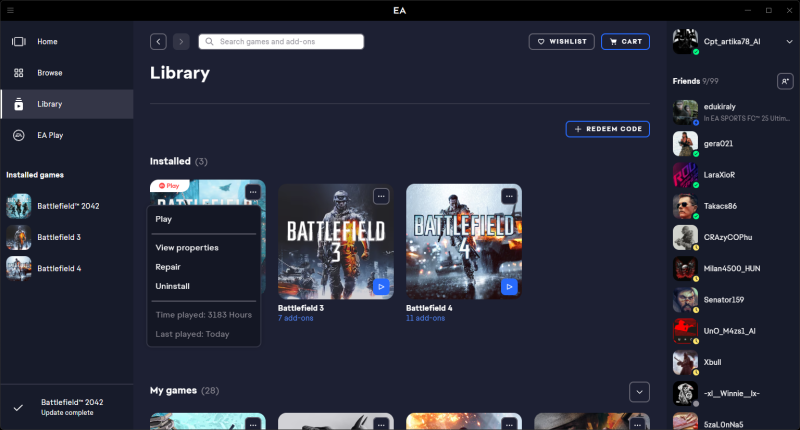Open the three-dot menu on Battlefield 2042 card
Image resolution: width=800 pixels, height=430 pixels.
click(253, 192)
